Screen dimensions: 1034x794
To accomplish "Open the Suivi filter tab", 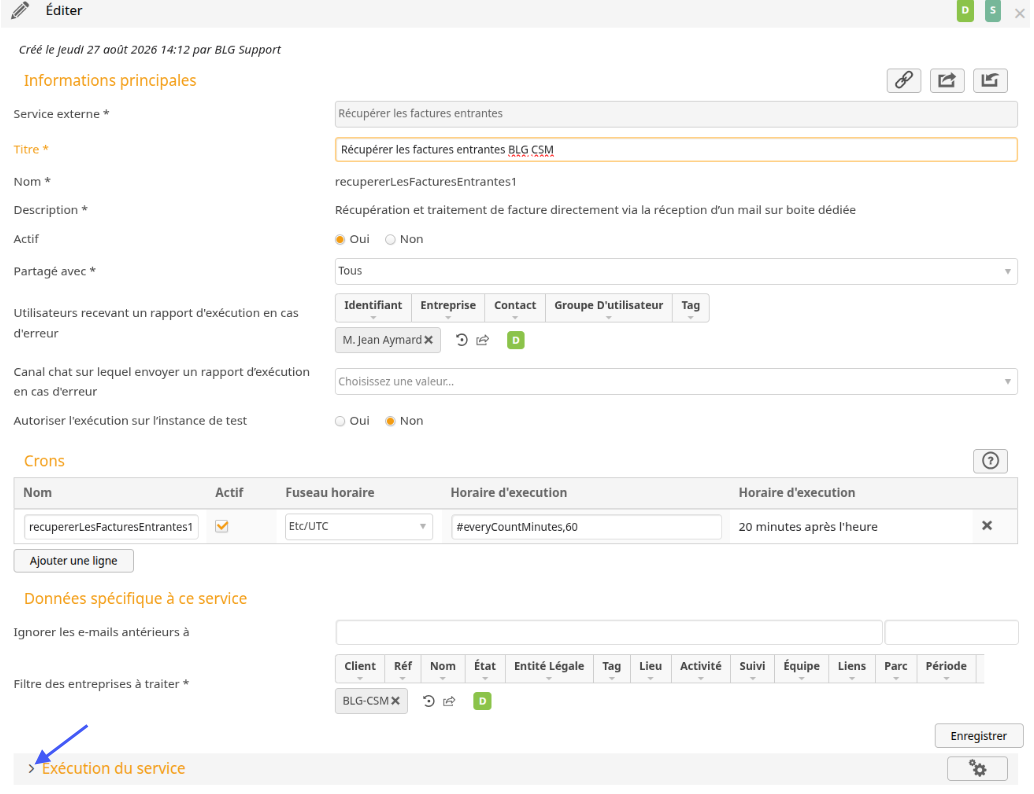I will [752, 668].
